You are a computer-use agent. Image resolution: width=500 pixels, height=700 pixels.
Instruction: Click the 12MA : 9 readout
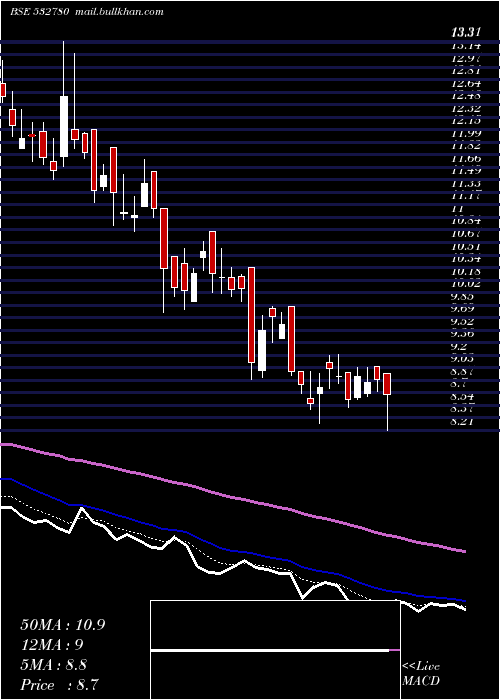click(x=52, y=645)
